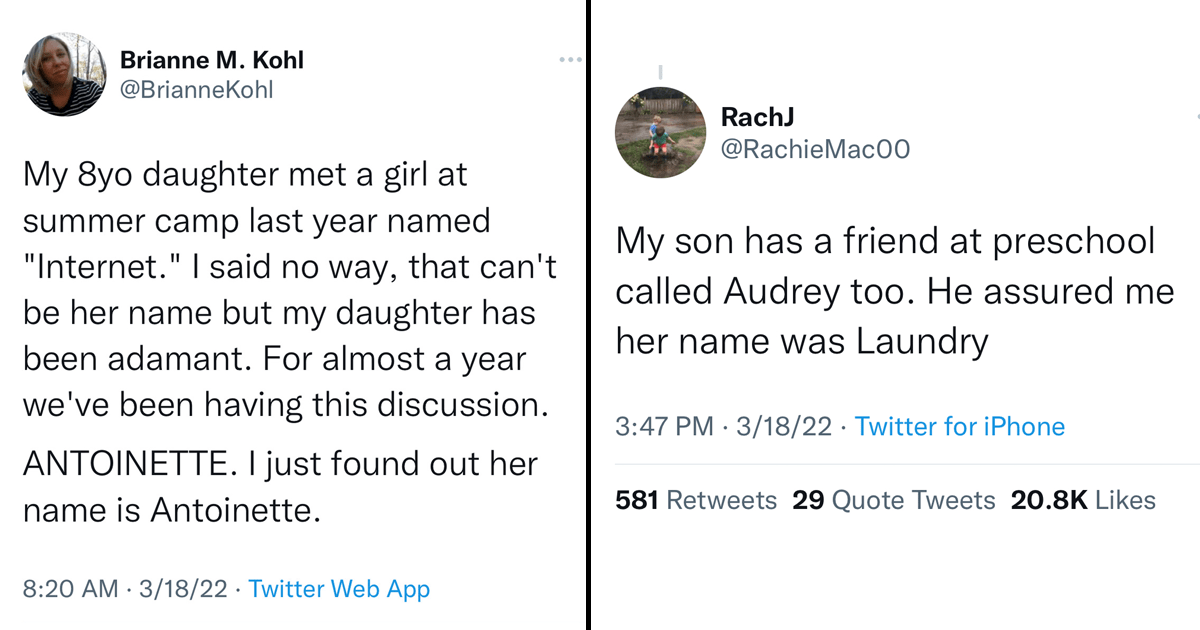Click the 3:47 PM time on RachJ's tweet

pos(663,427)
